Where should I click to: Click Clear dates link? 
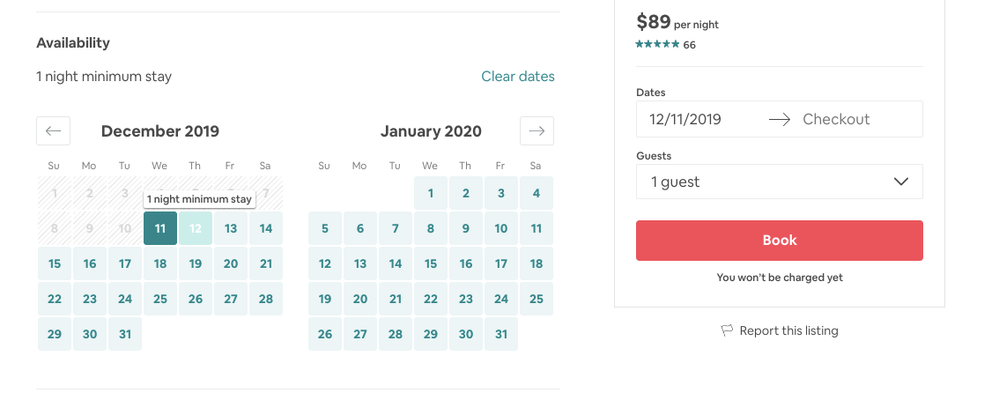pyautogui.click(x=517, y=76)
